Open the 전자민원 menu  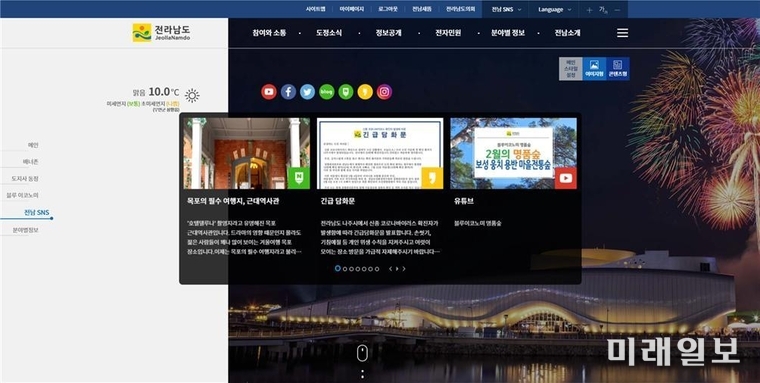[448, 33]
